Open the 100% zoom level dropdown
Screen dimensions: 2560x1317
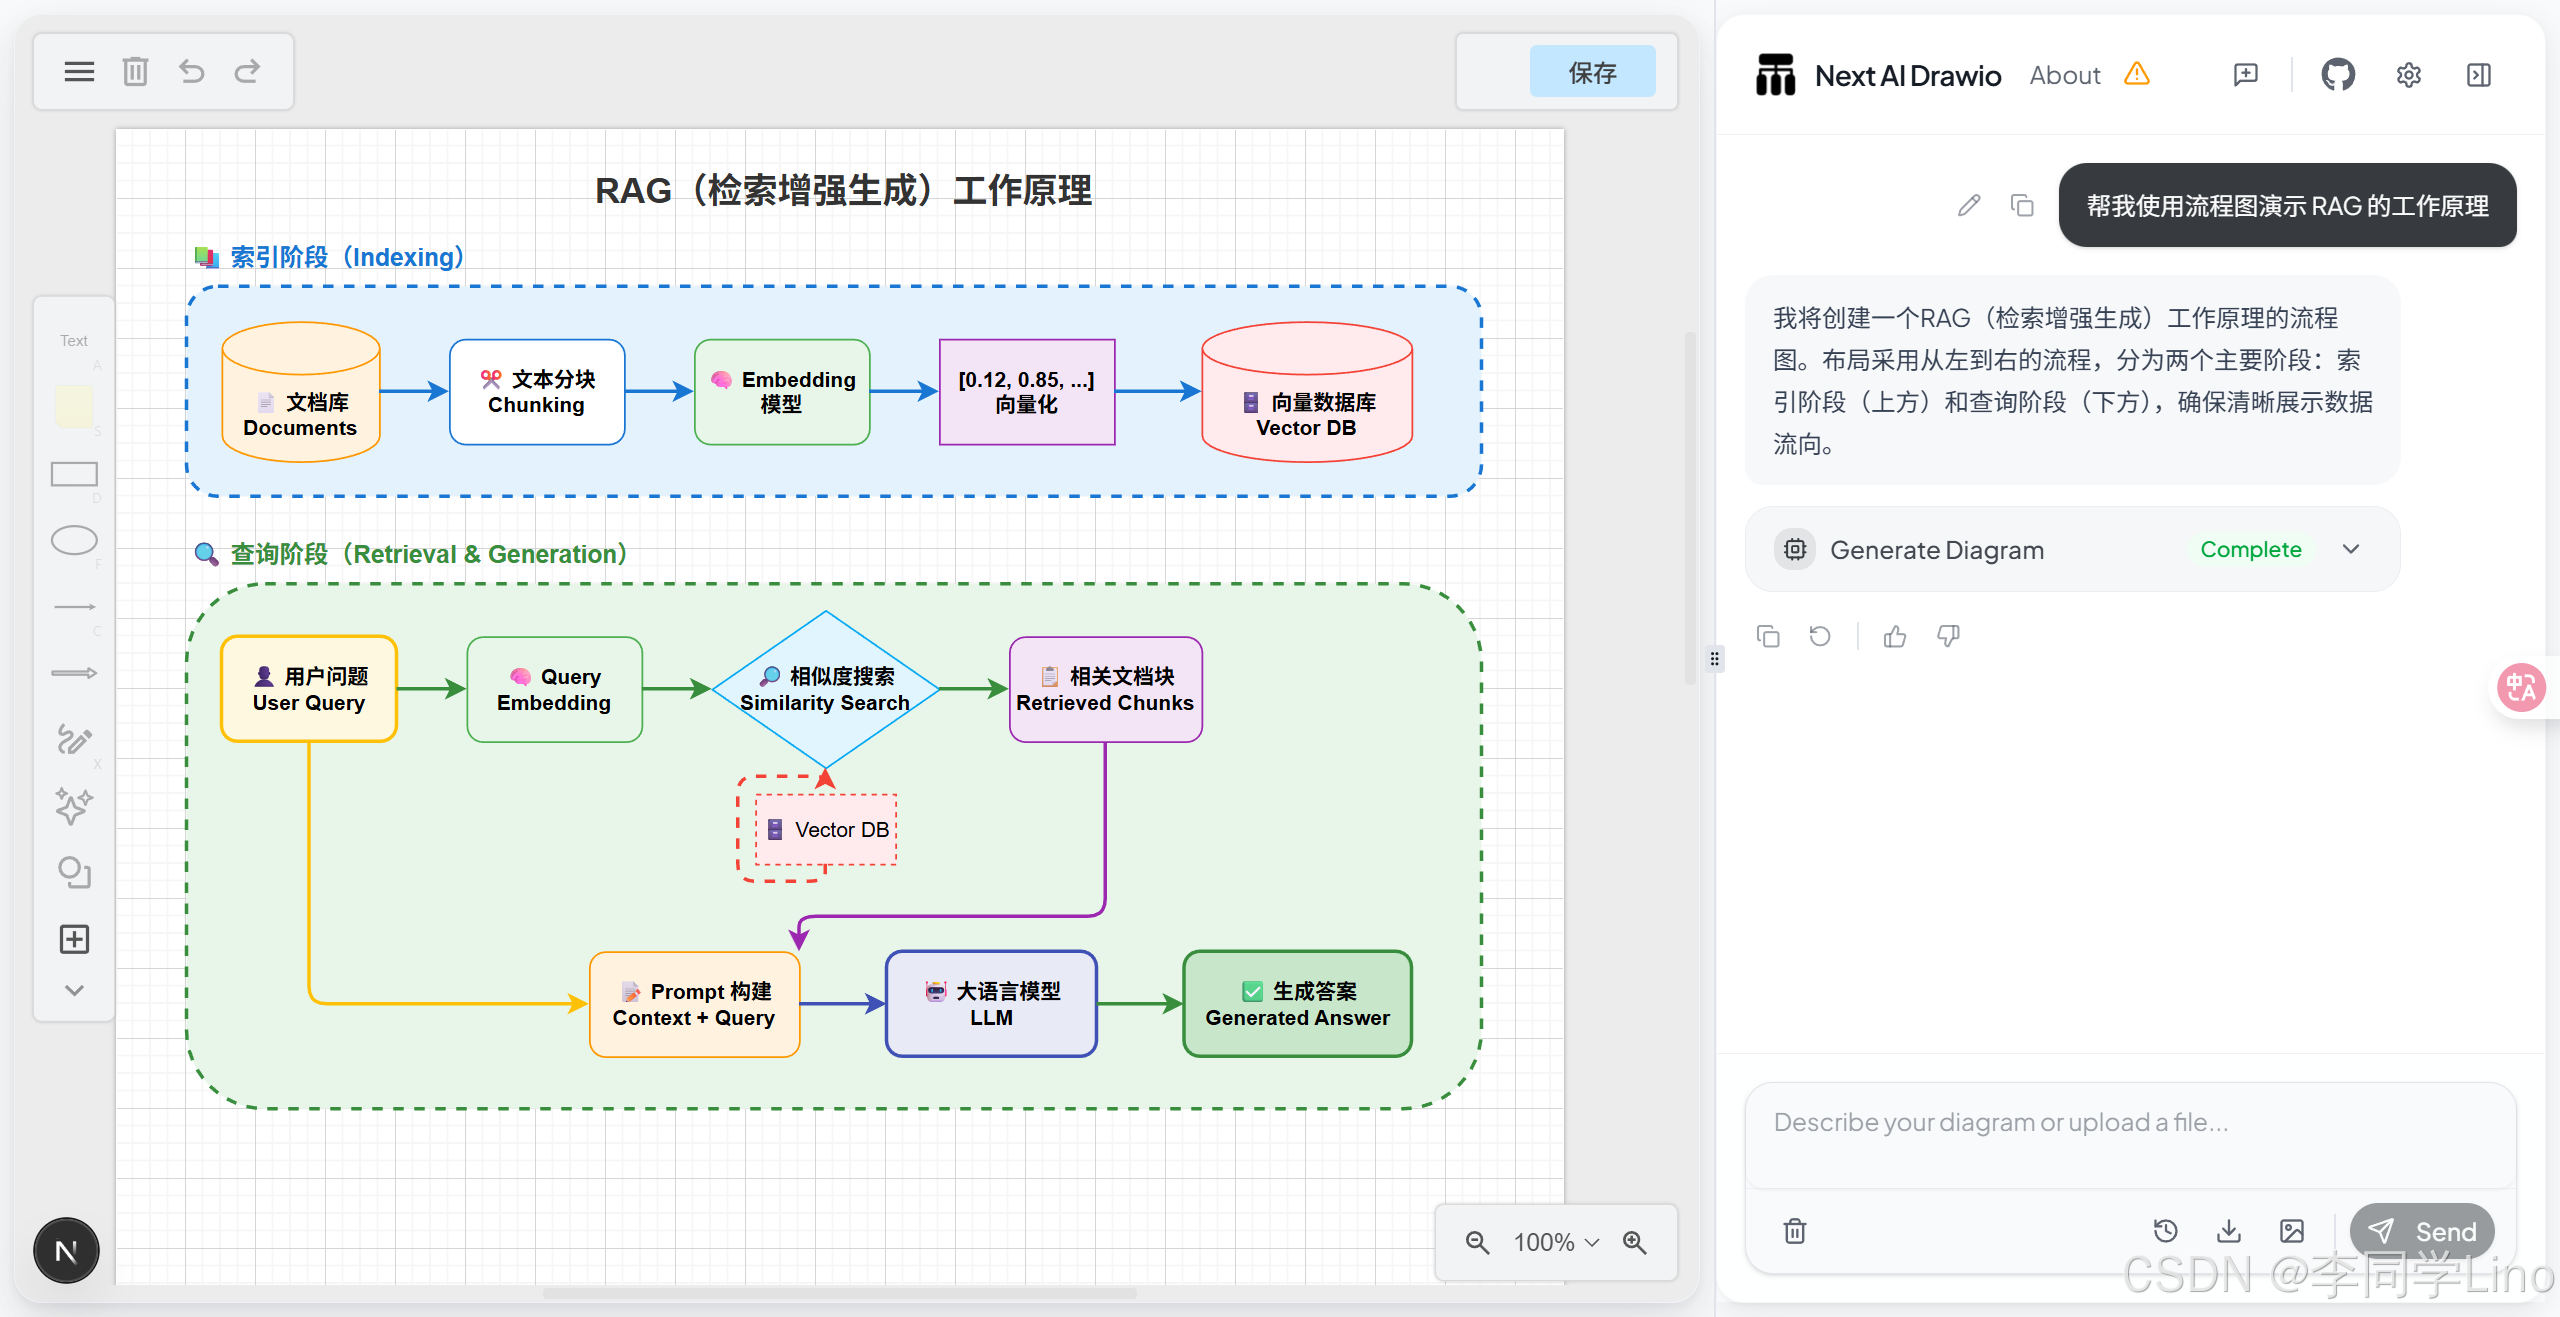click(1556, 1242)
